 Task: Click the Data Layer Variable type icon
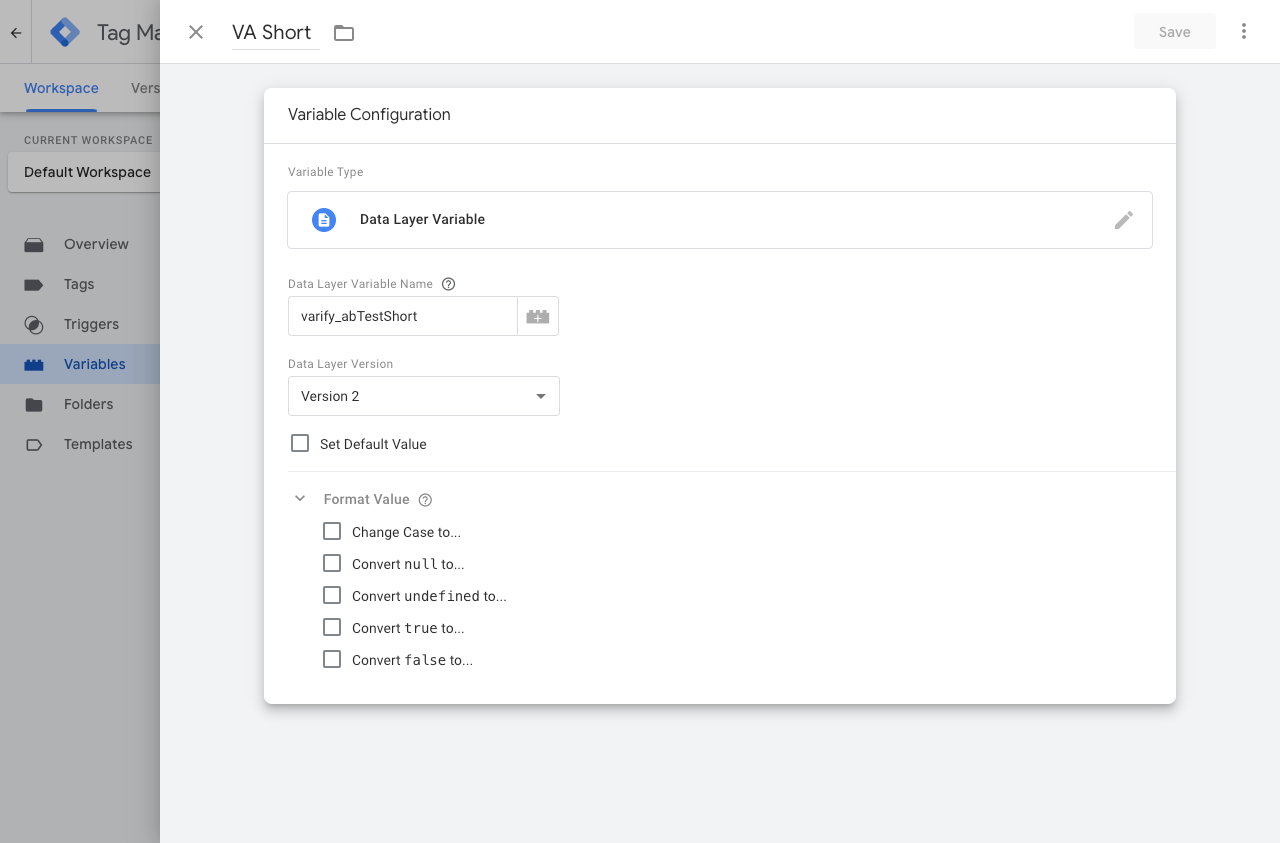[x=324, y=220]
